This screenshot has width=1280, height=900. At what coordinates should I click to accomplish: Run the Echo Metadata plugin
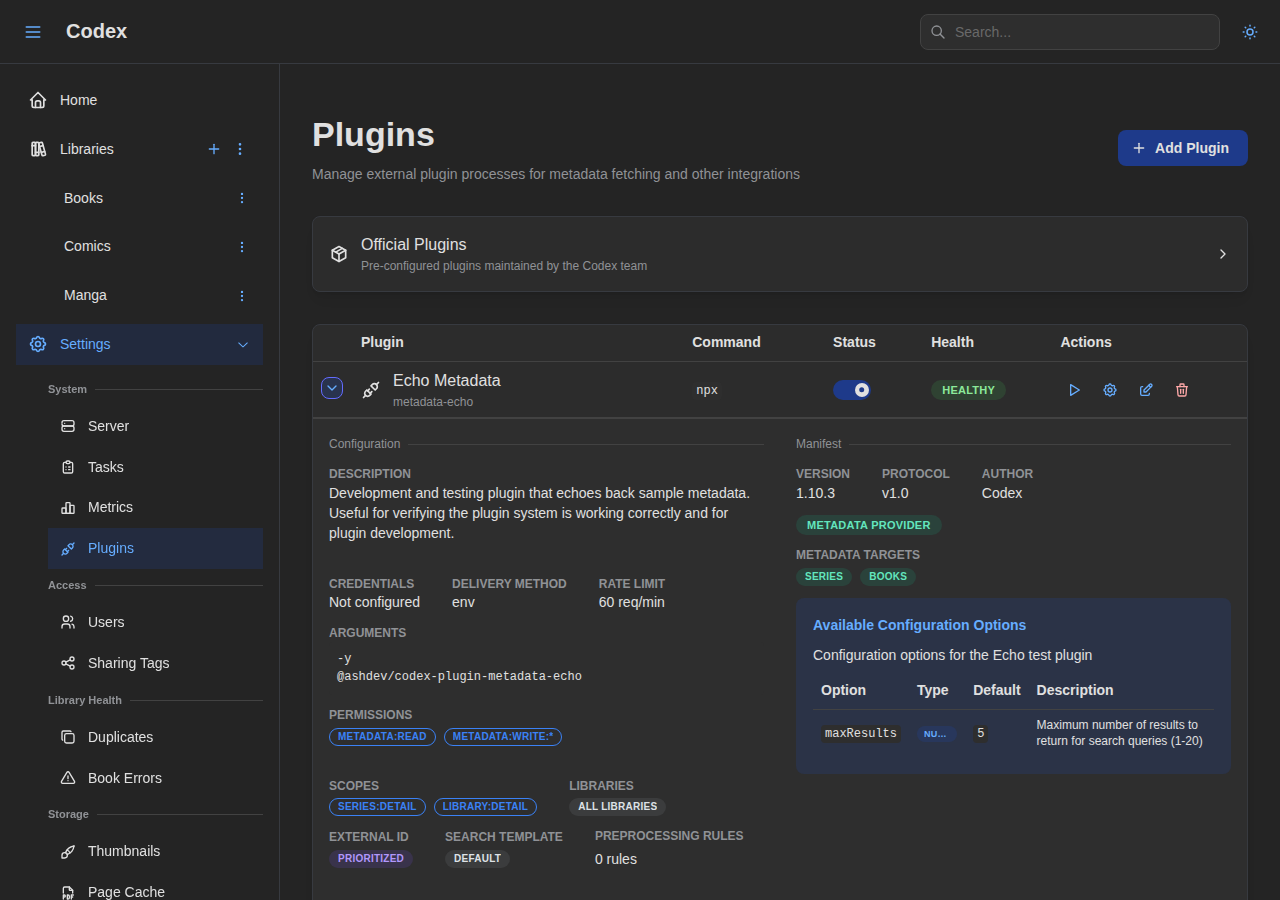point(1074,390)
